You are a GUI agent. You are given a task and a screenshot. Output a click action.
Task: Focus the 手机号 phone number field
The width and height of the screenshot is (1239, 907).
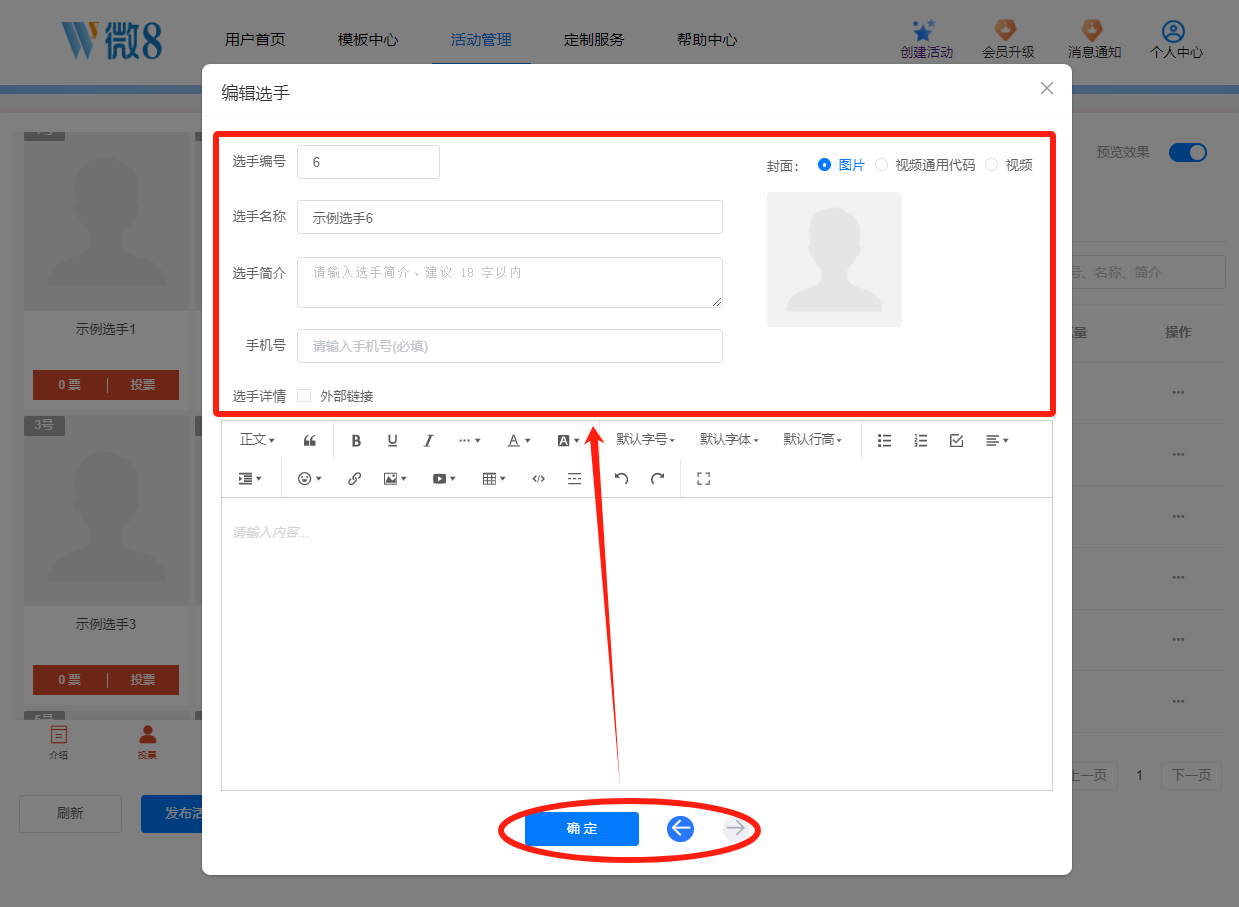tap(510, 346)
